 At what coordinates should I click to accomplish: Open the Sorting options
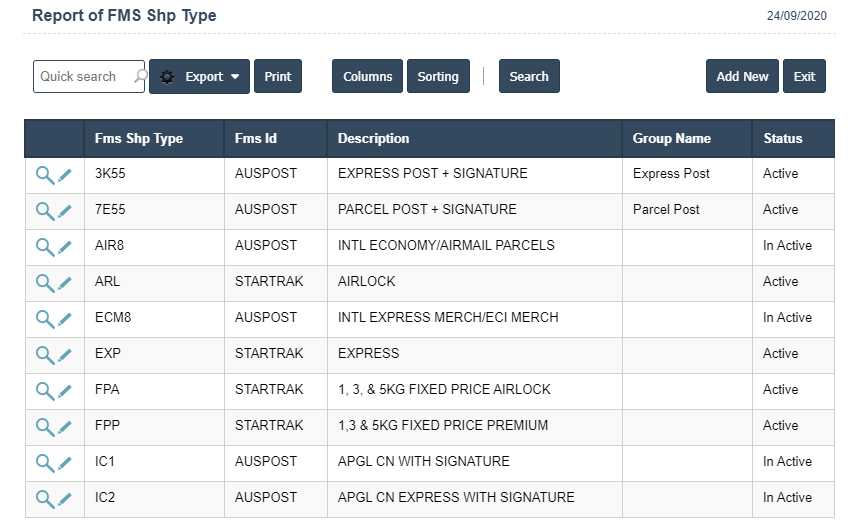438,77
